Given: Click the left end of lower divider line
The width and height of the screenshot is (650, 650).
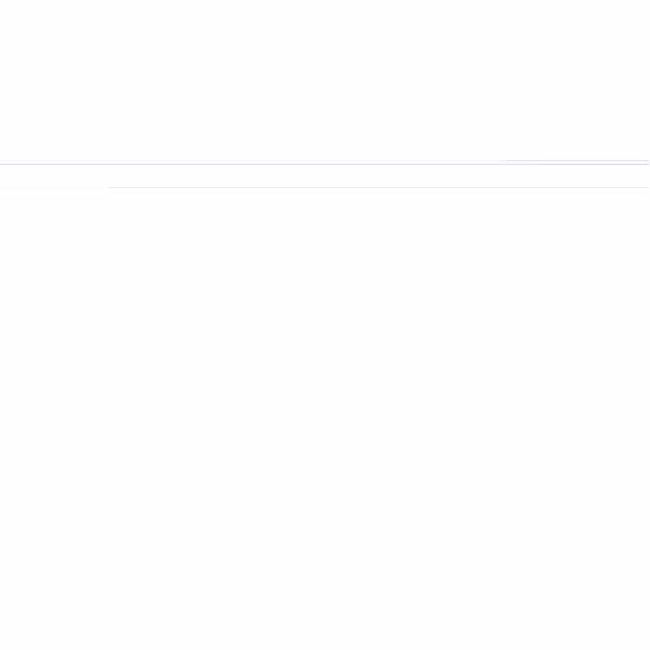Looking at the screenshot, I should tap(109, 187).
